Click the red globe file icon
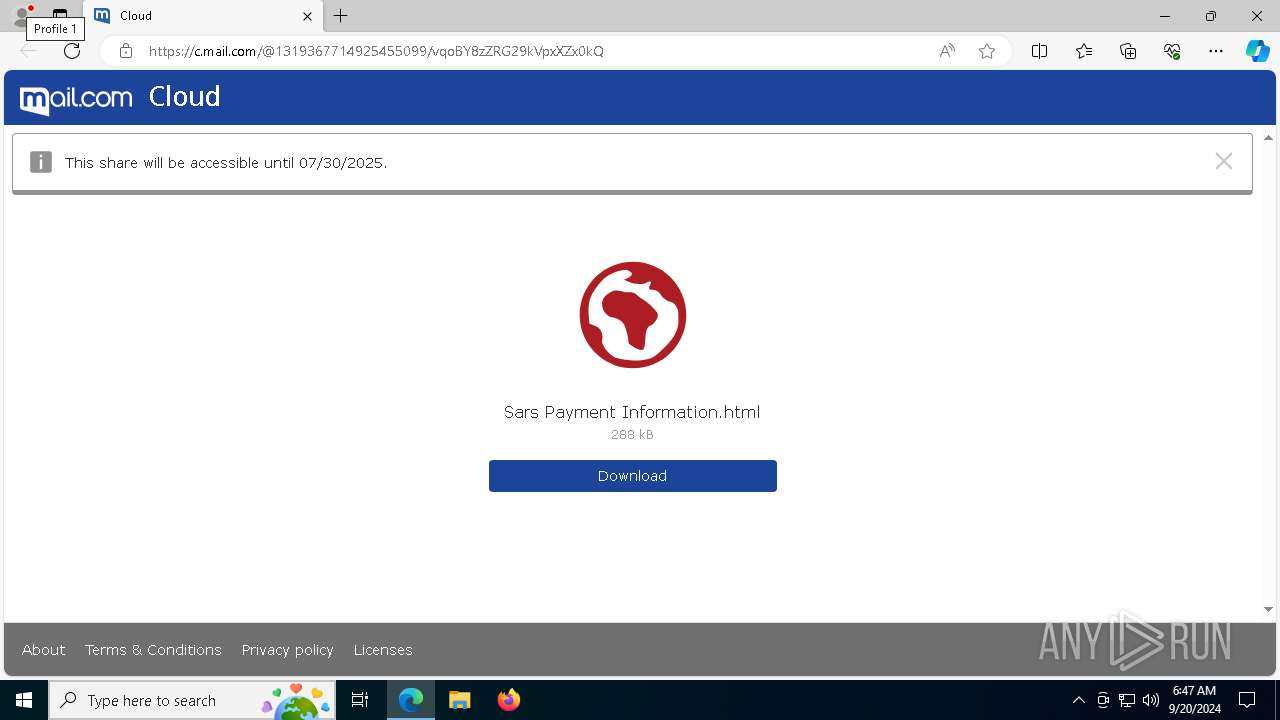This screenshot has width=1280, height=720. [633, 315]
